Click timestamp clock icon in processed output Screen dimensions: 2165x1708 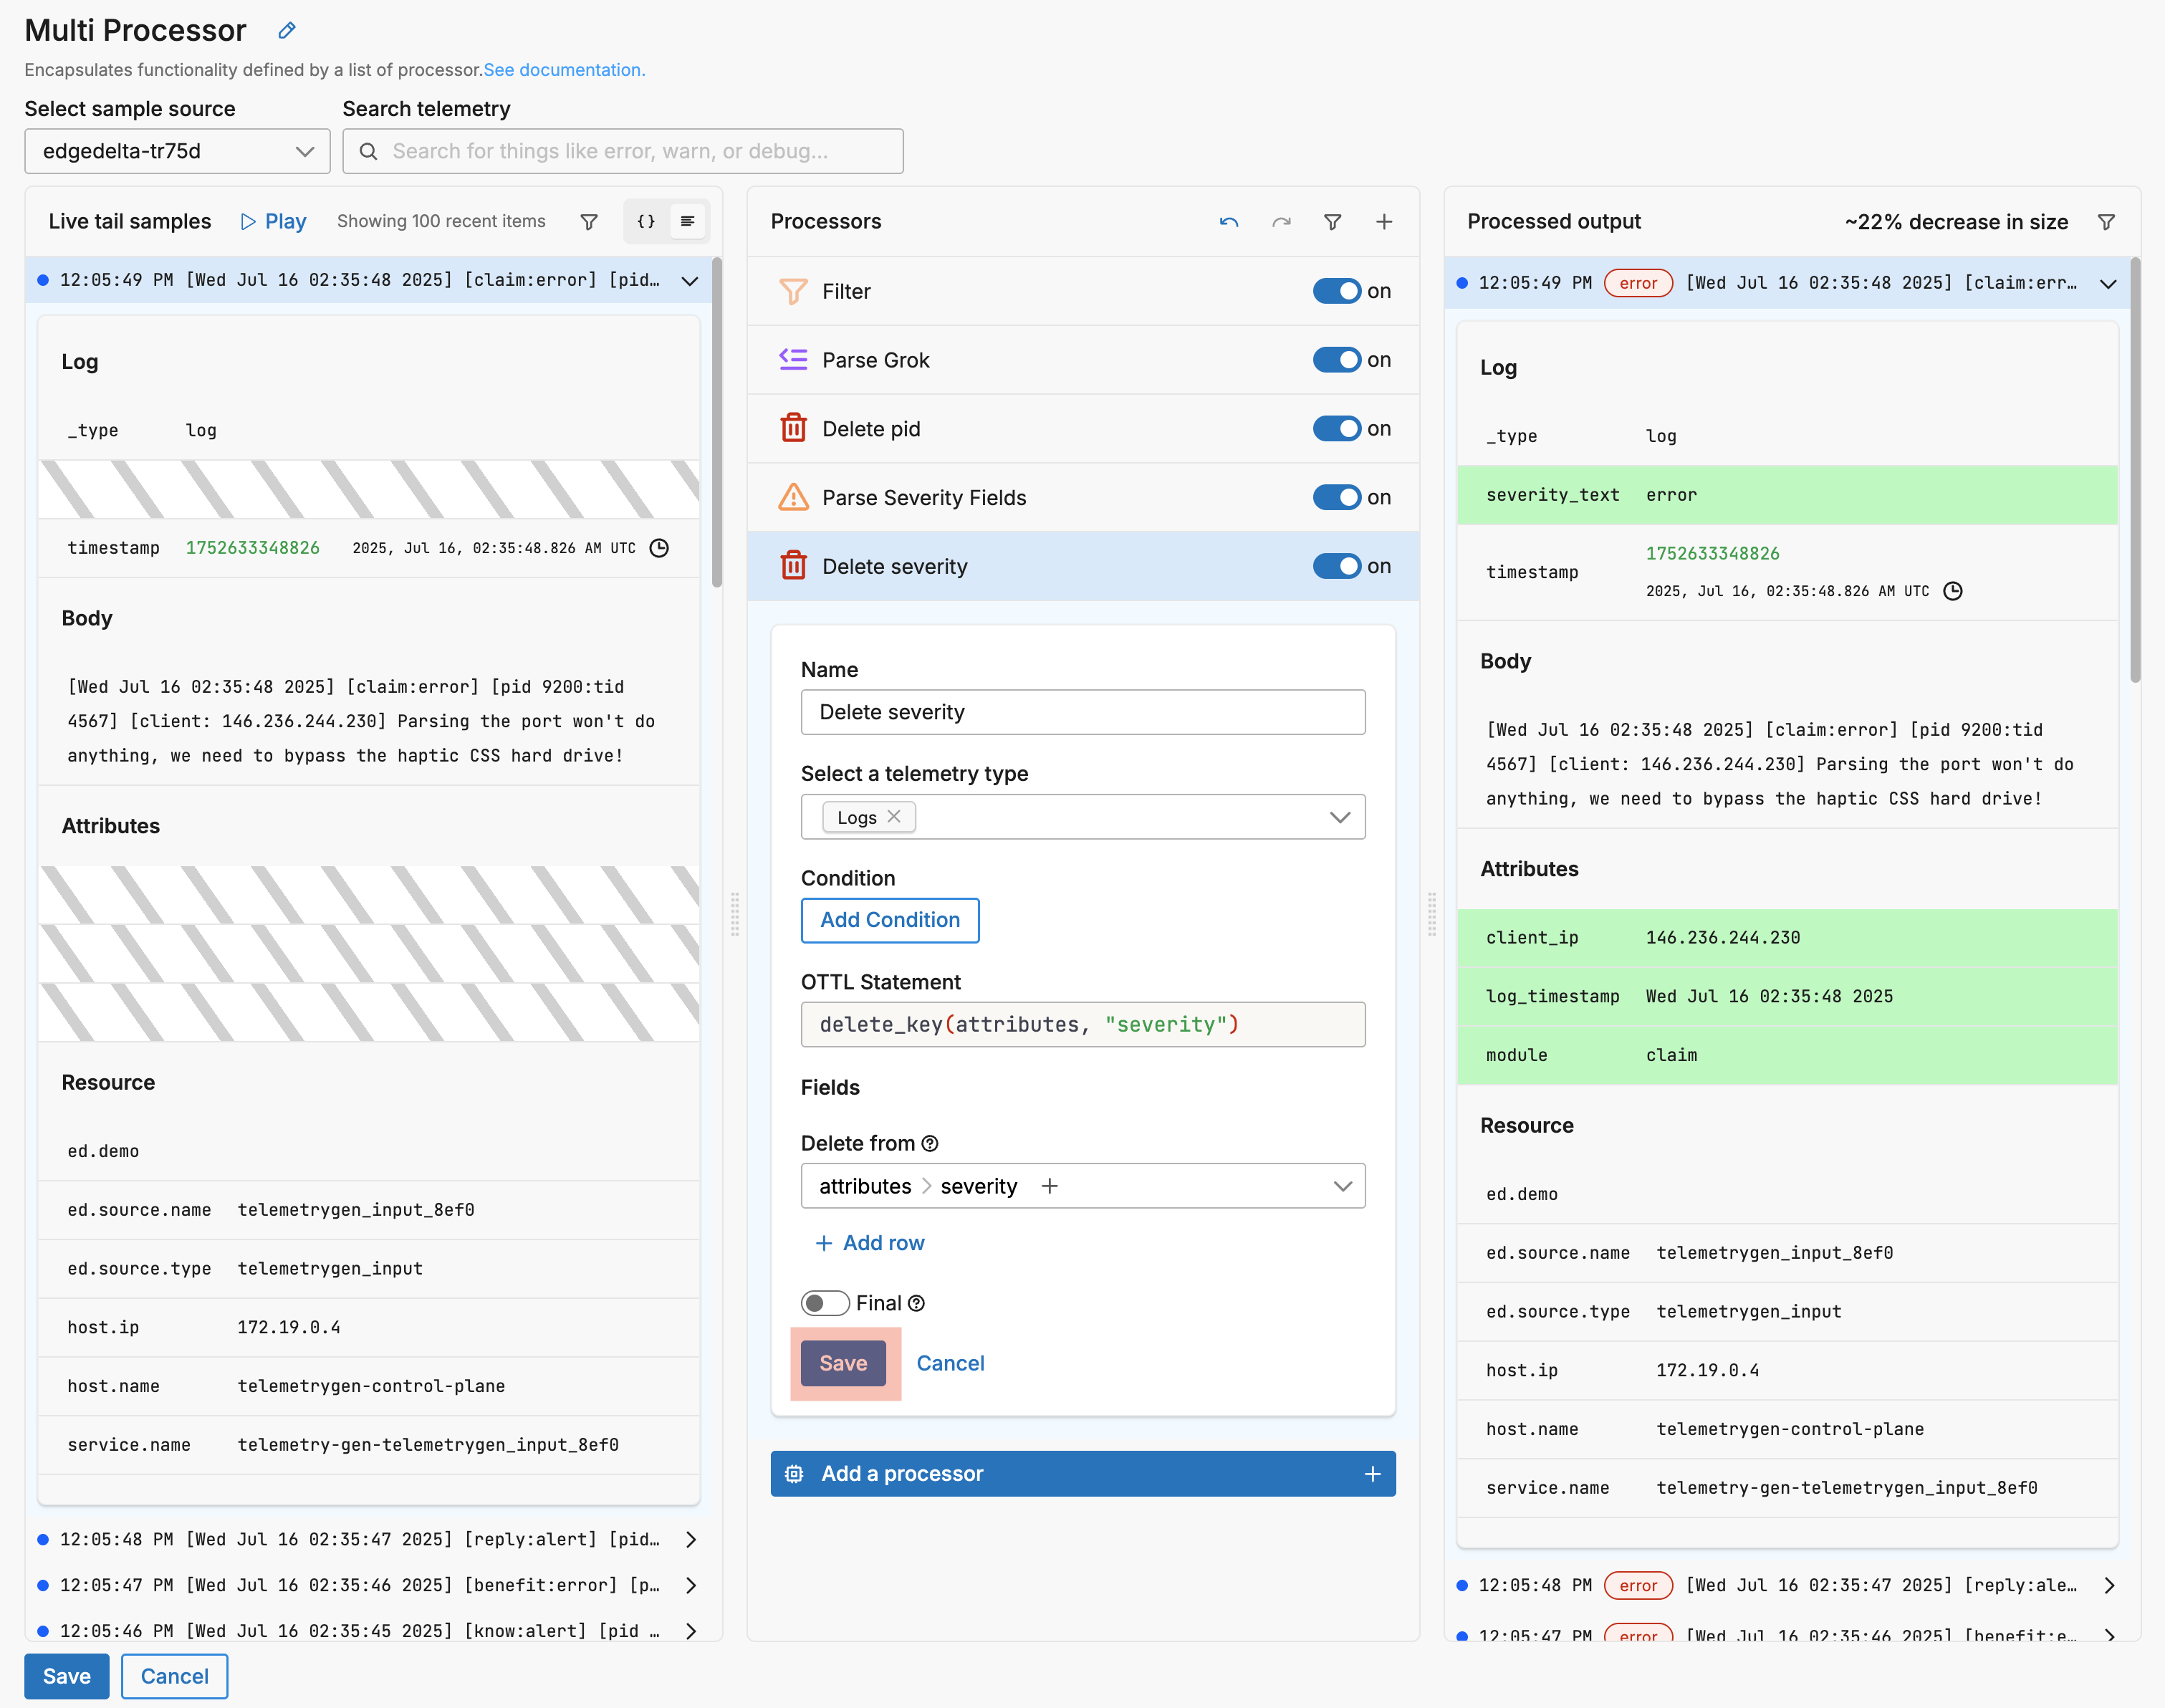click(1952, 591)
